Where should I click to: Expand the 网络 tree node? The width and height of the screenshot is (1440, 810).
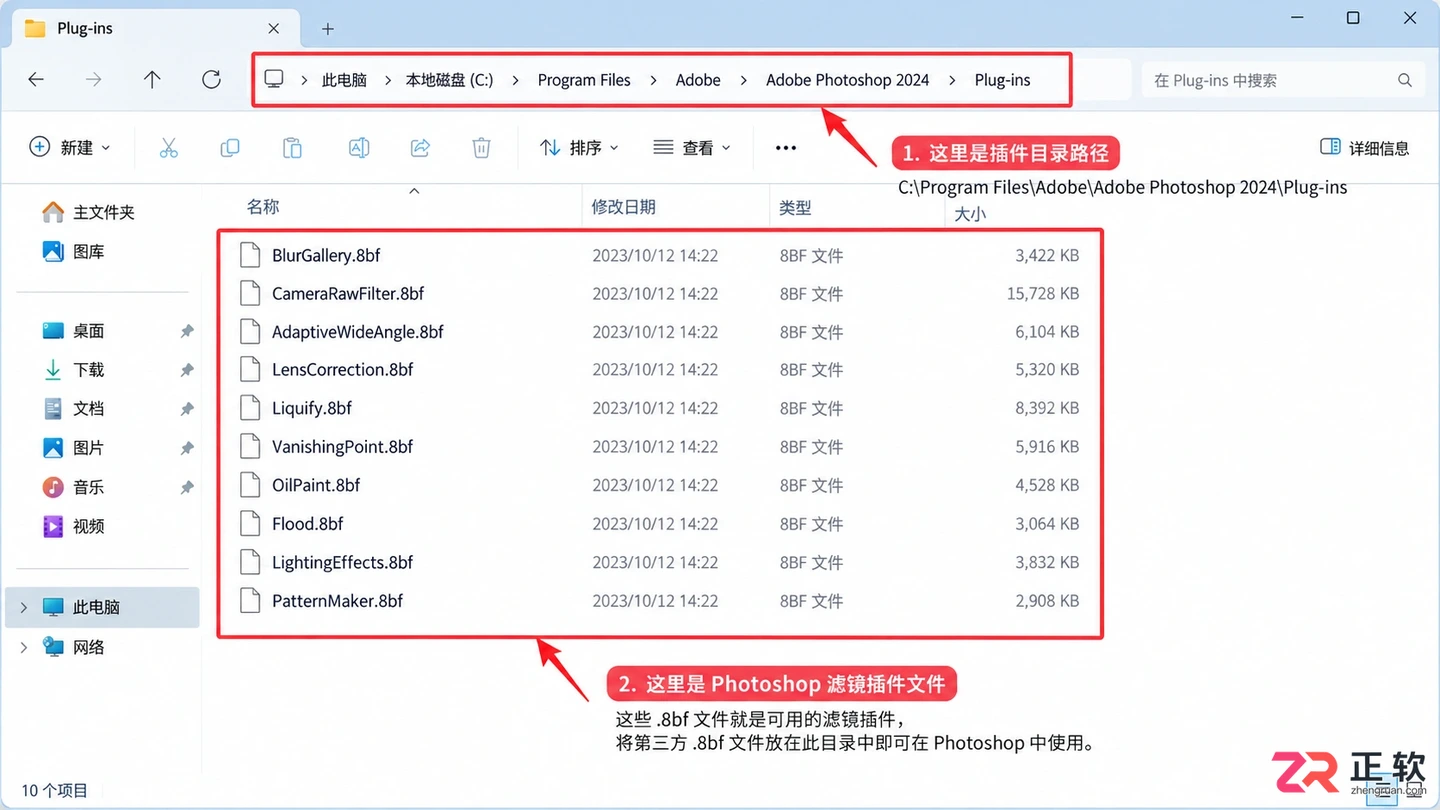point(24,647)
